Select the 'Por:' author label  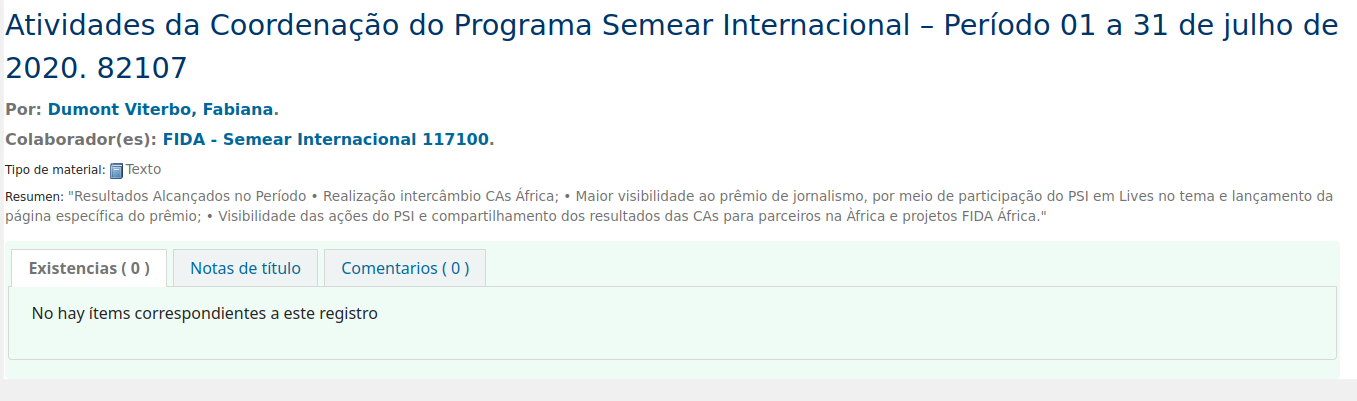tap(24, 109)
